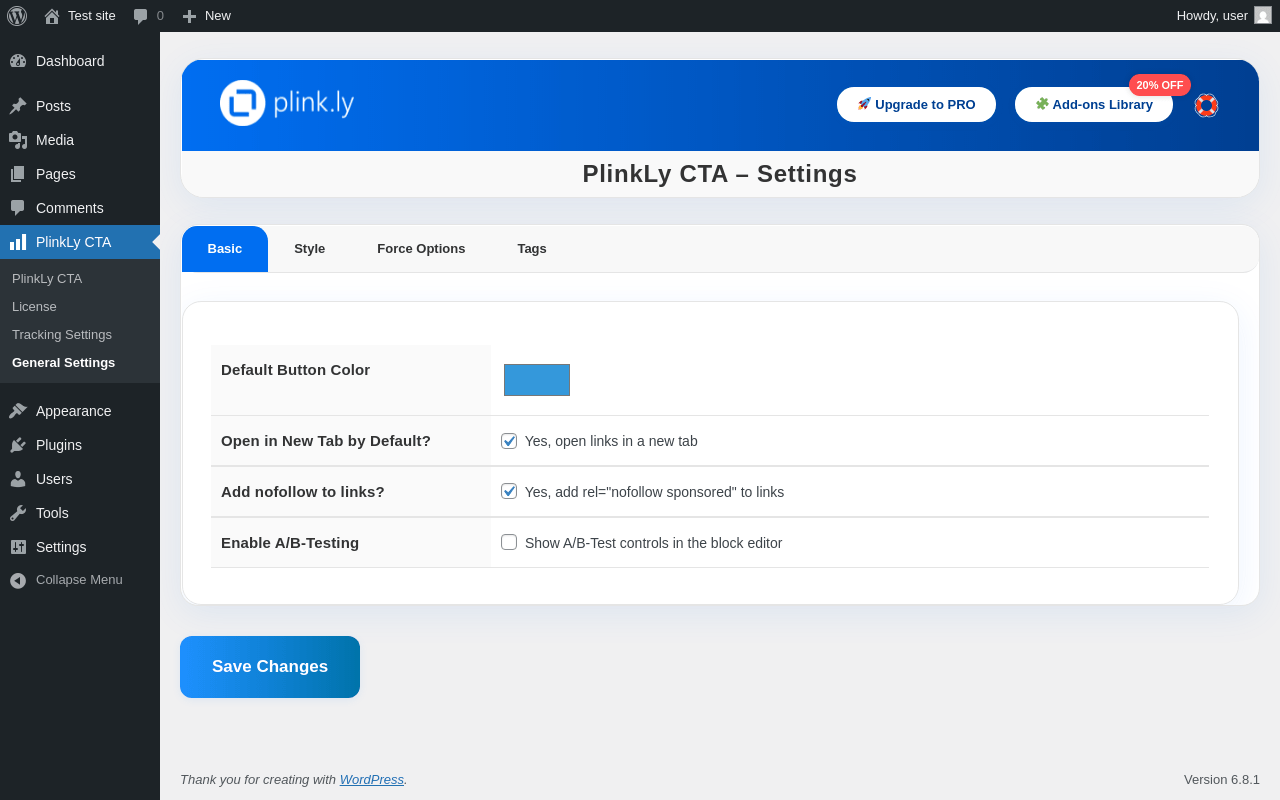Click the Settings sliders icon
Screen dimensions: 1280x800
pos(18,547)
